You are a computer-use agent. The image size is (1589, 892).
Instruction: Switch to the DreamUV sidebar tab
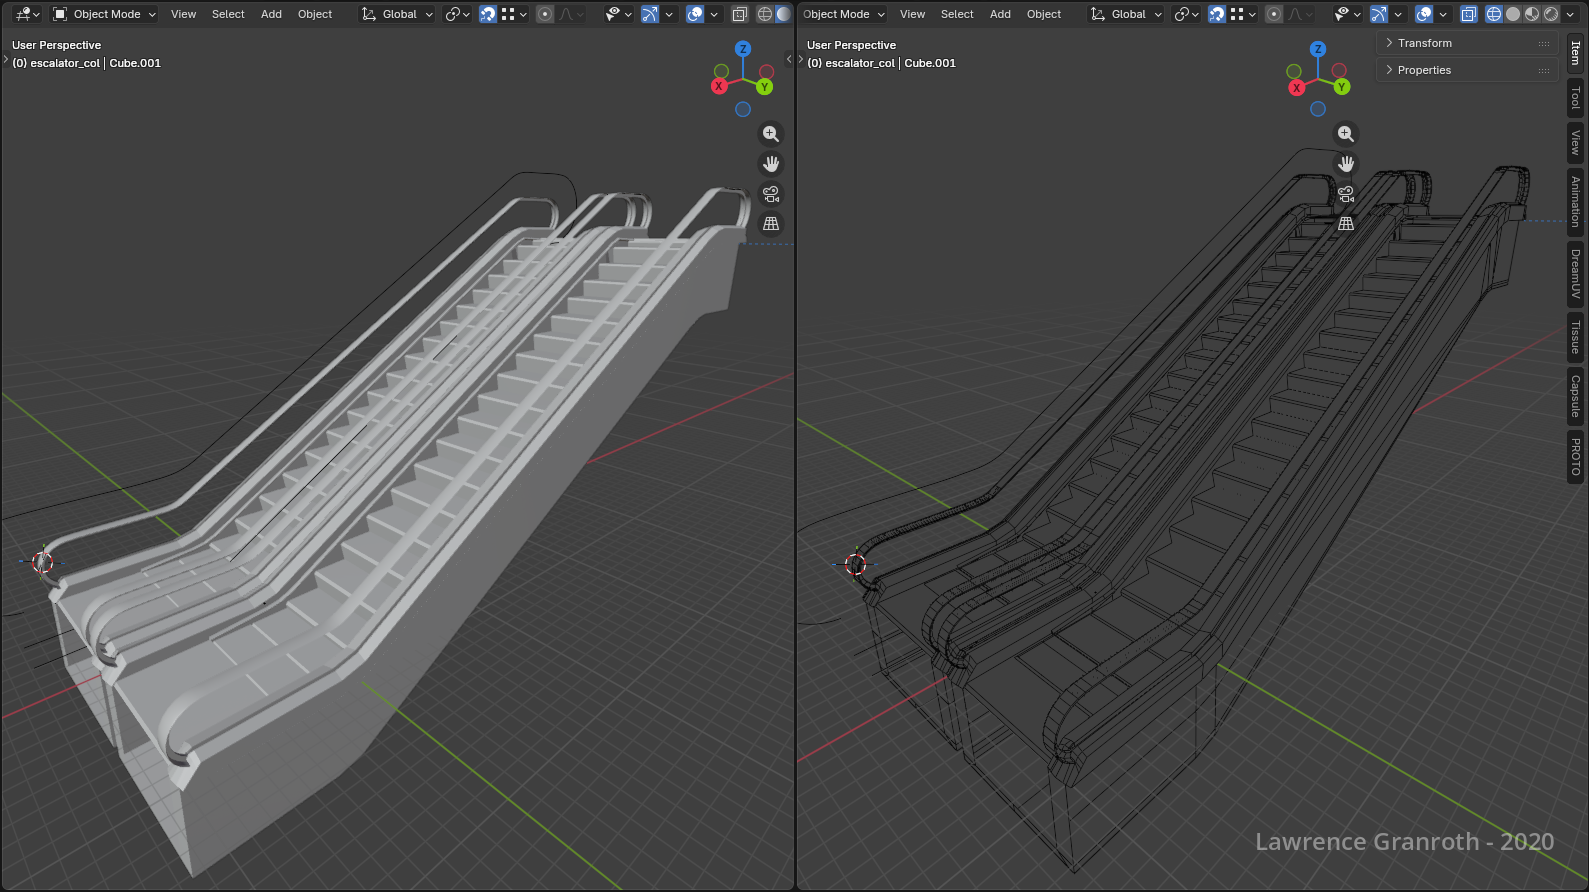[1575, 274]
